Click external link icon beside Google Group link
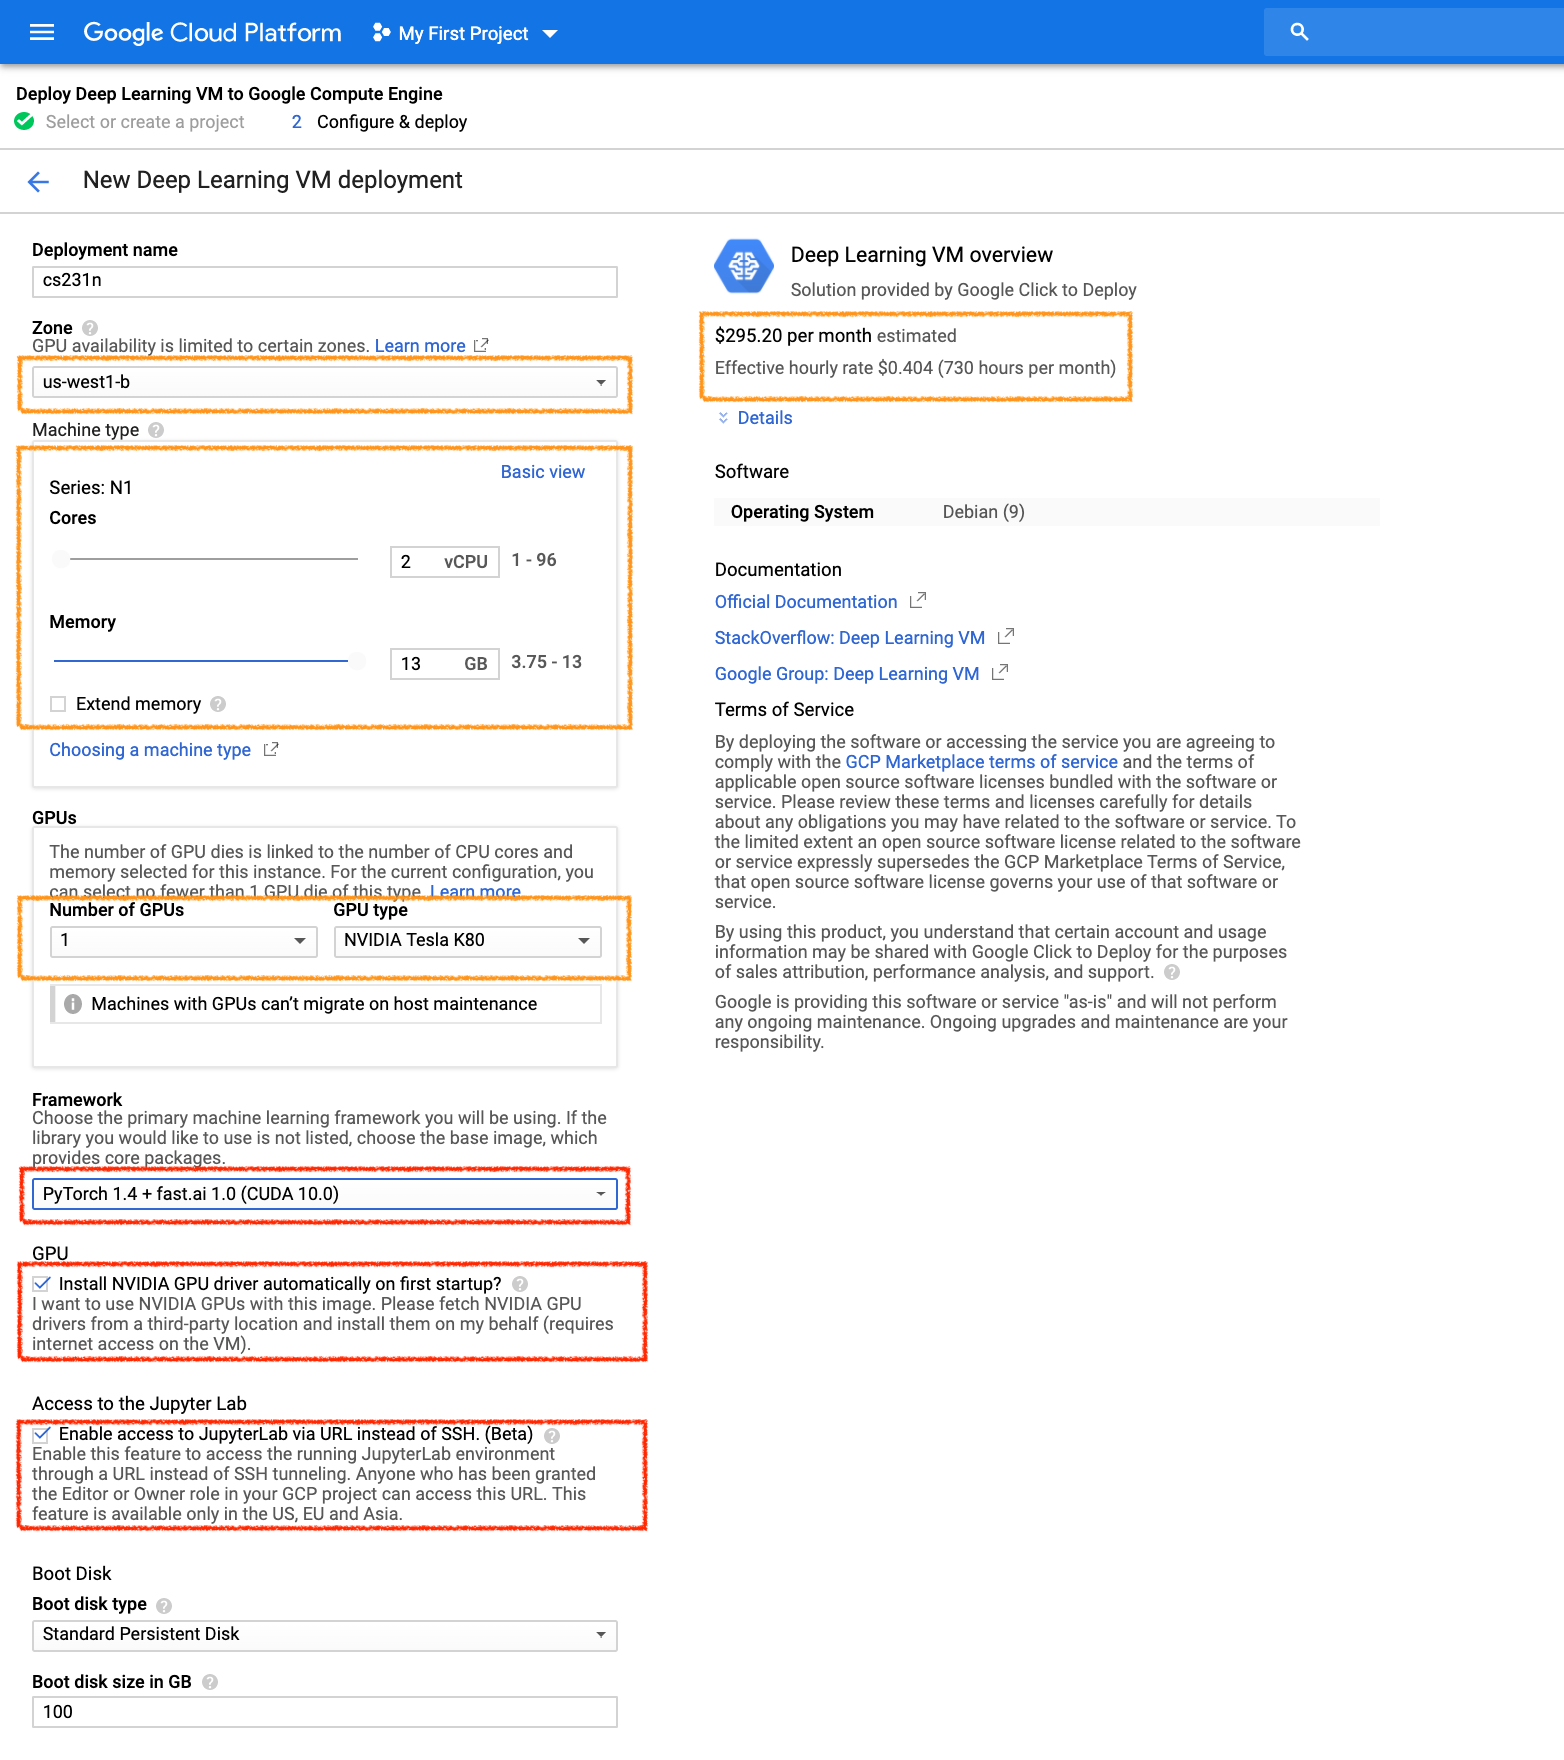This screenshot has width=1564, height=1760. pos(999,673)
